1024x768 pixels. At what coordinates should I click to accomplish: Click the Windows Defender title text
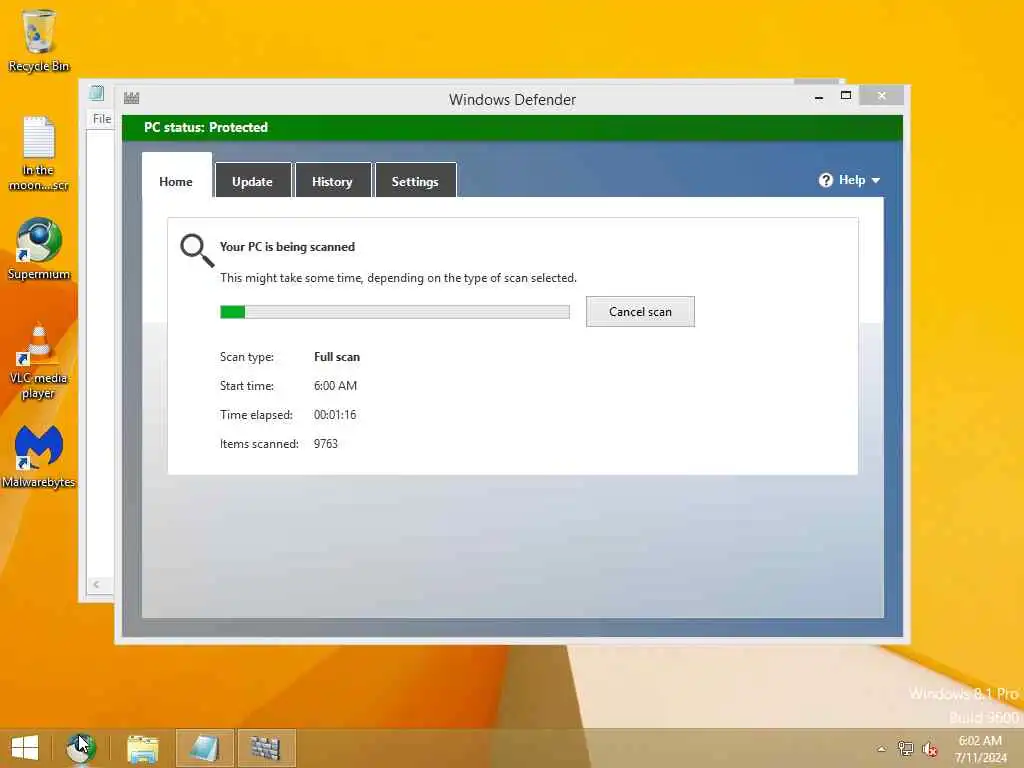(x=512, y=99)
